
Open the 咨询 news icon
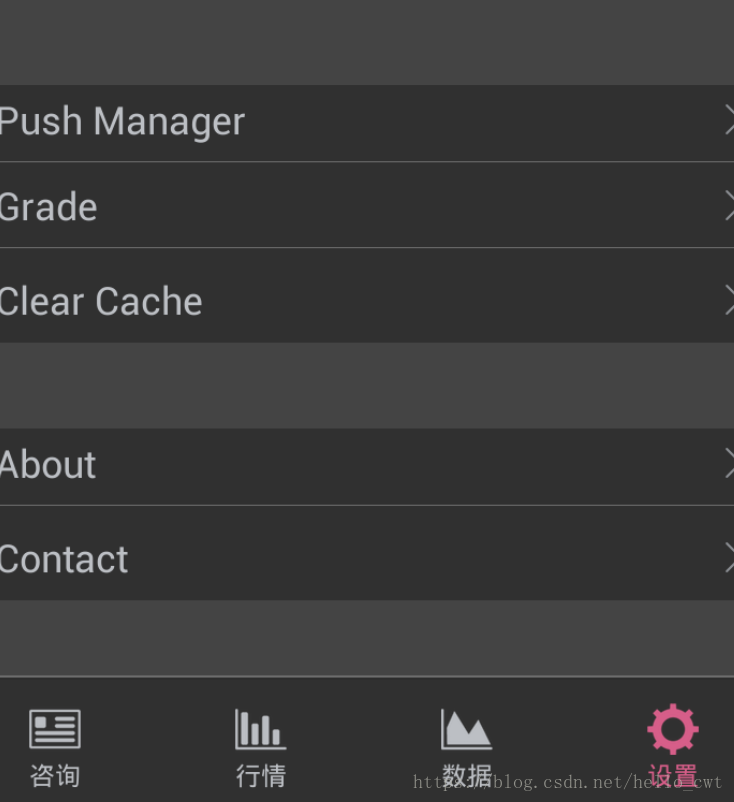point(55,729)
